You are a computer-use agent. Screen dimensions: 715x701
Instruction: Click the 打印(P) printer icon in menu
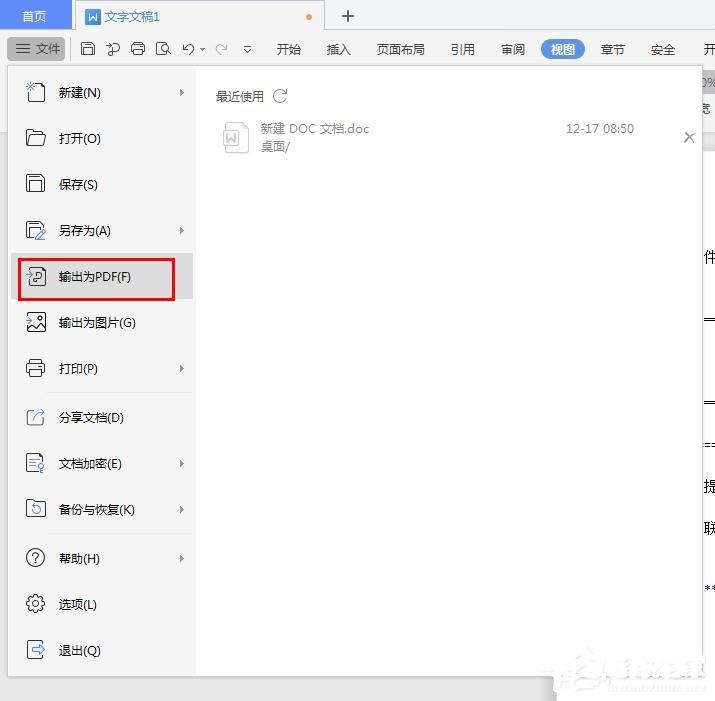[x=36, y=368]
